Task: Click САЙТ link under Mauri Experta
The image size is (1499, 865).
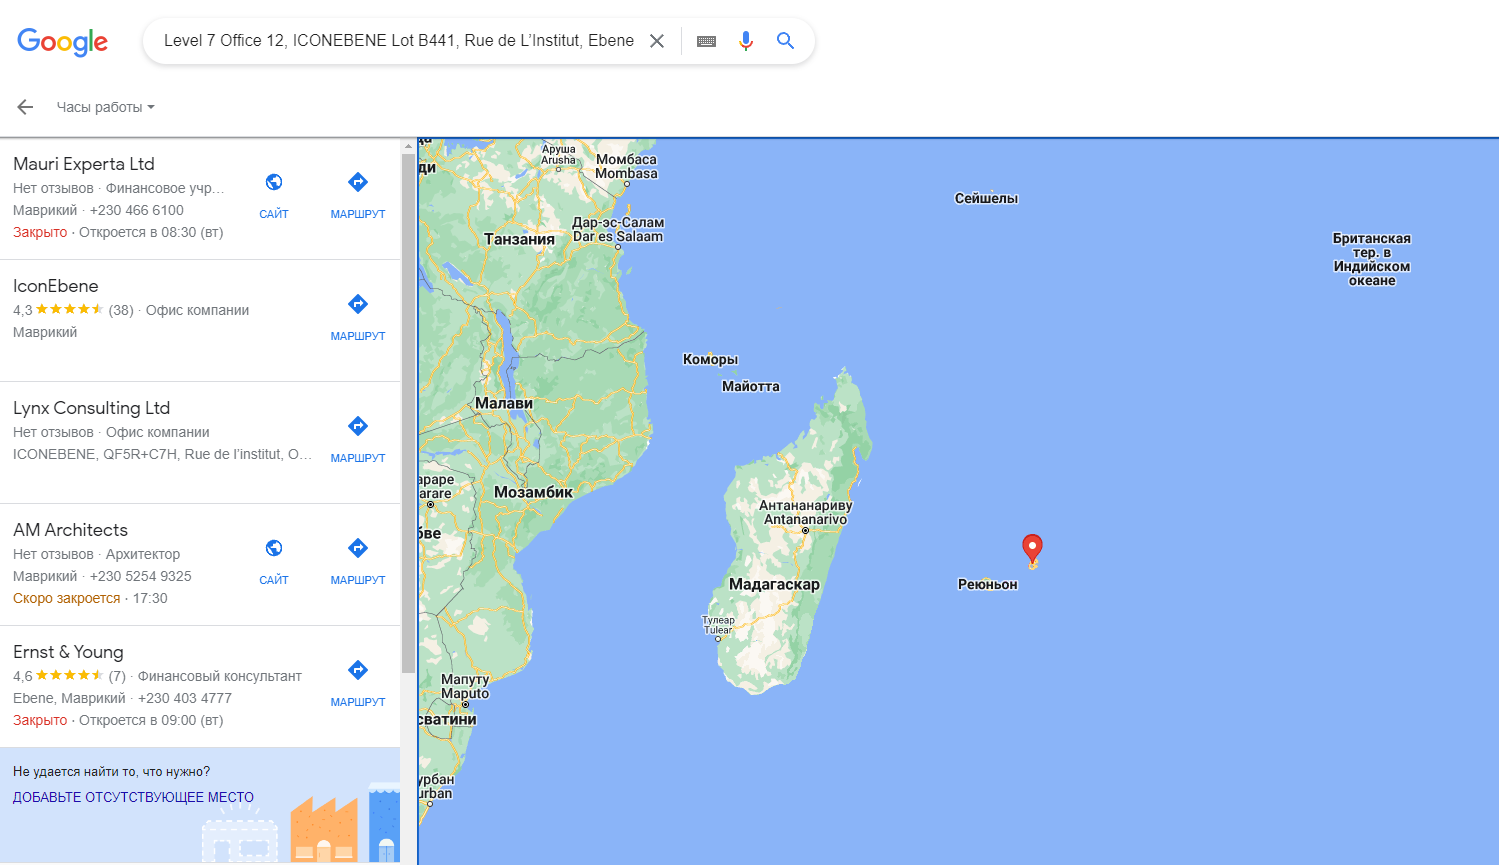Action: (x=274, y=214)
